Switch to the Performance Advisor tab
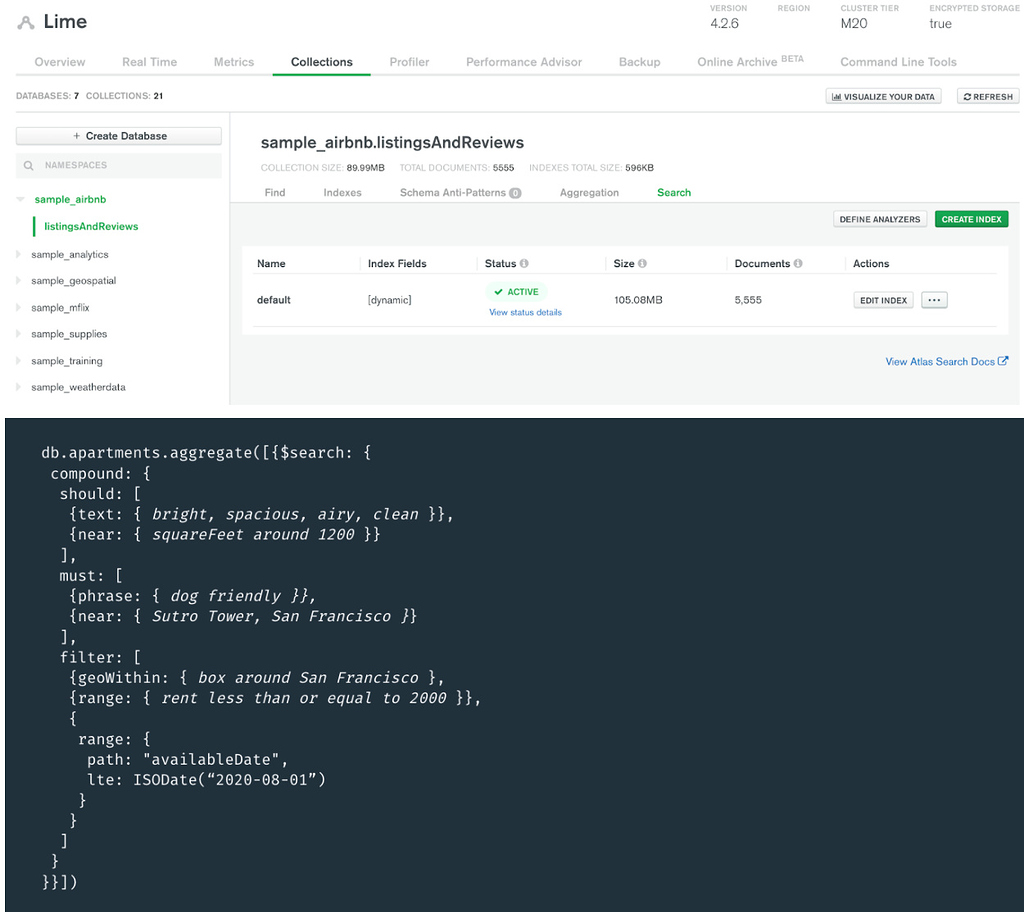The height and width of the screenshot is (912, 1024). (523, 62)
